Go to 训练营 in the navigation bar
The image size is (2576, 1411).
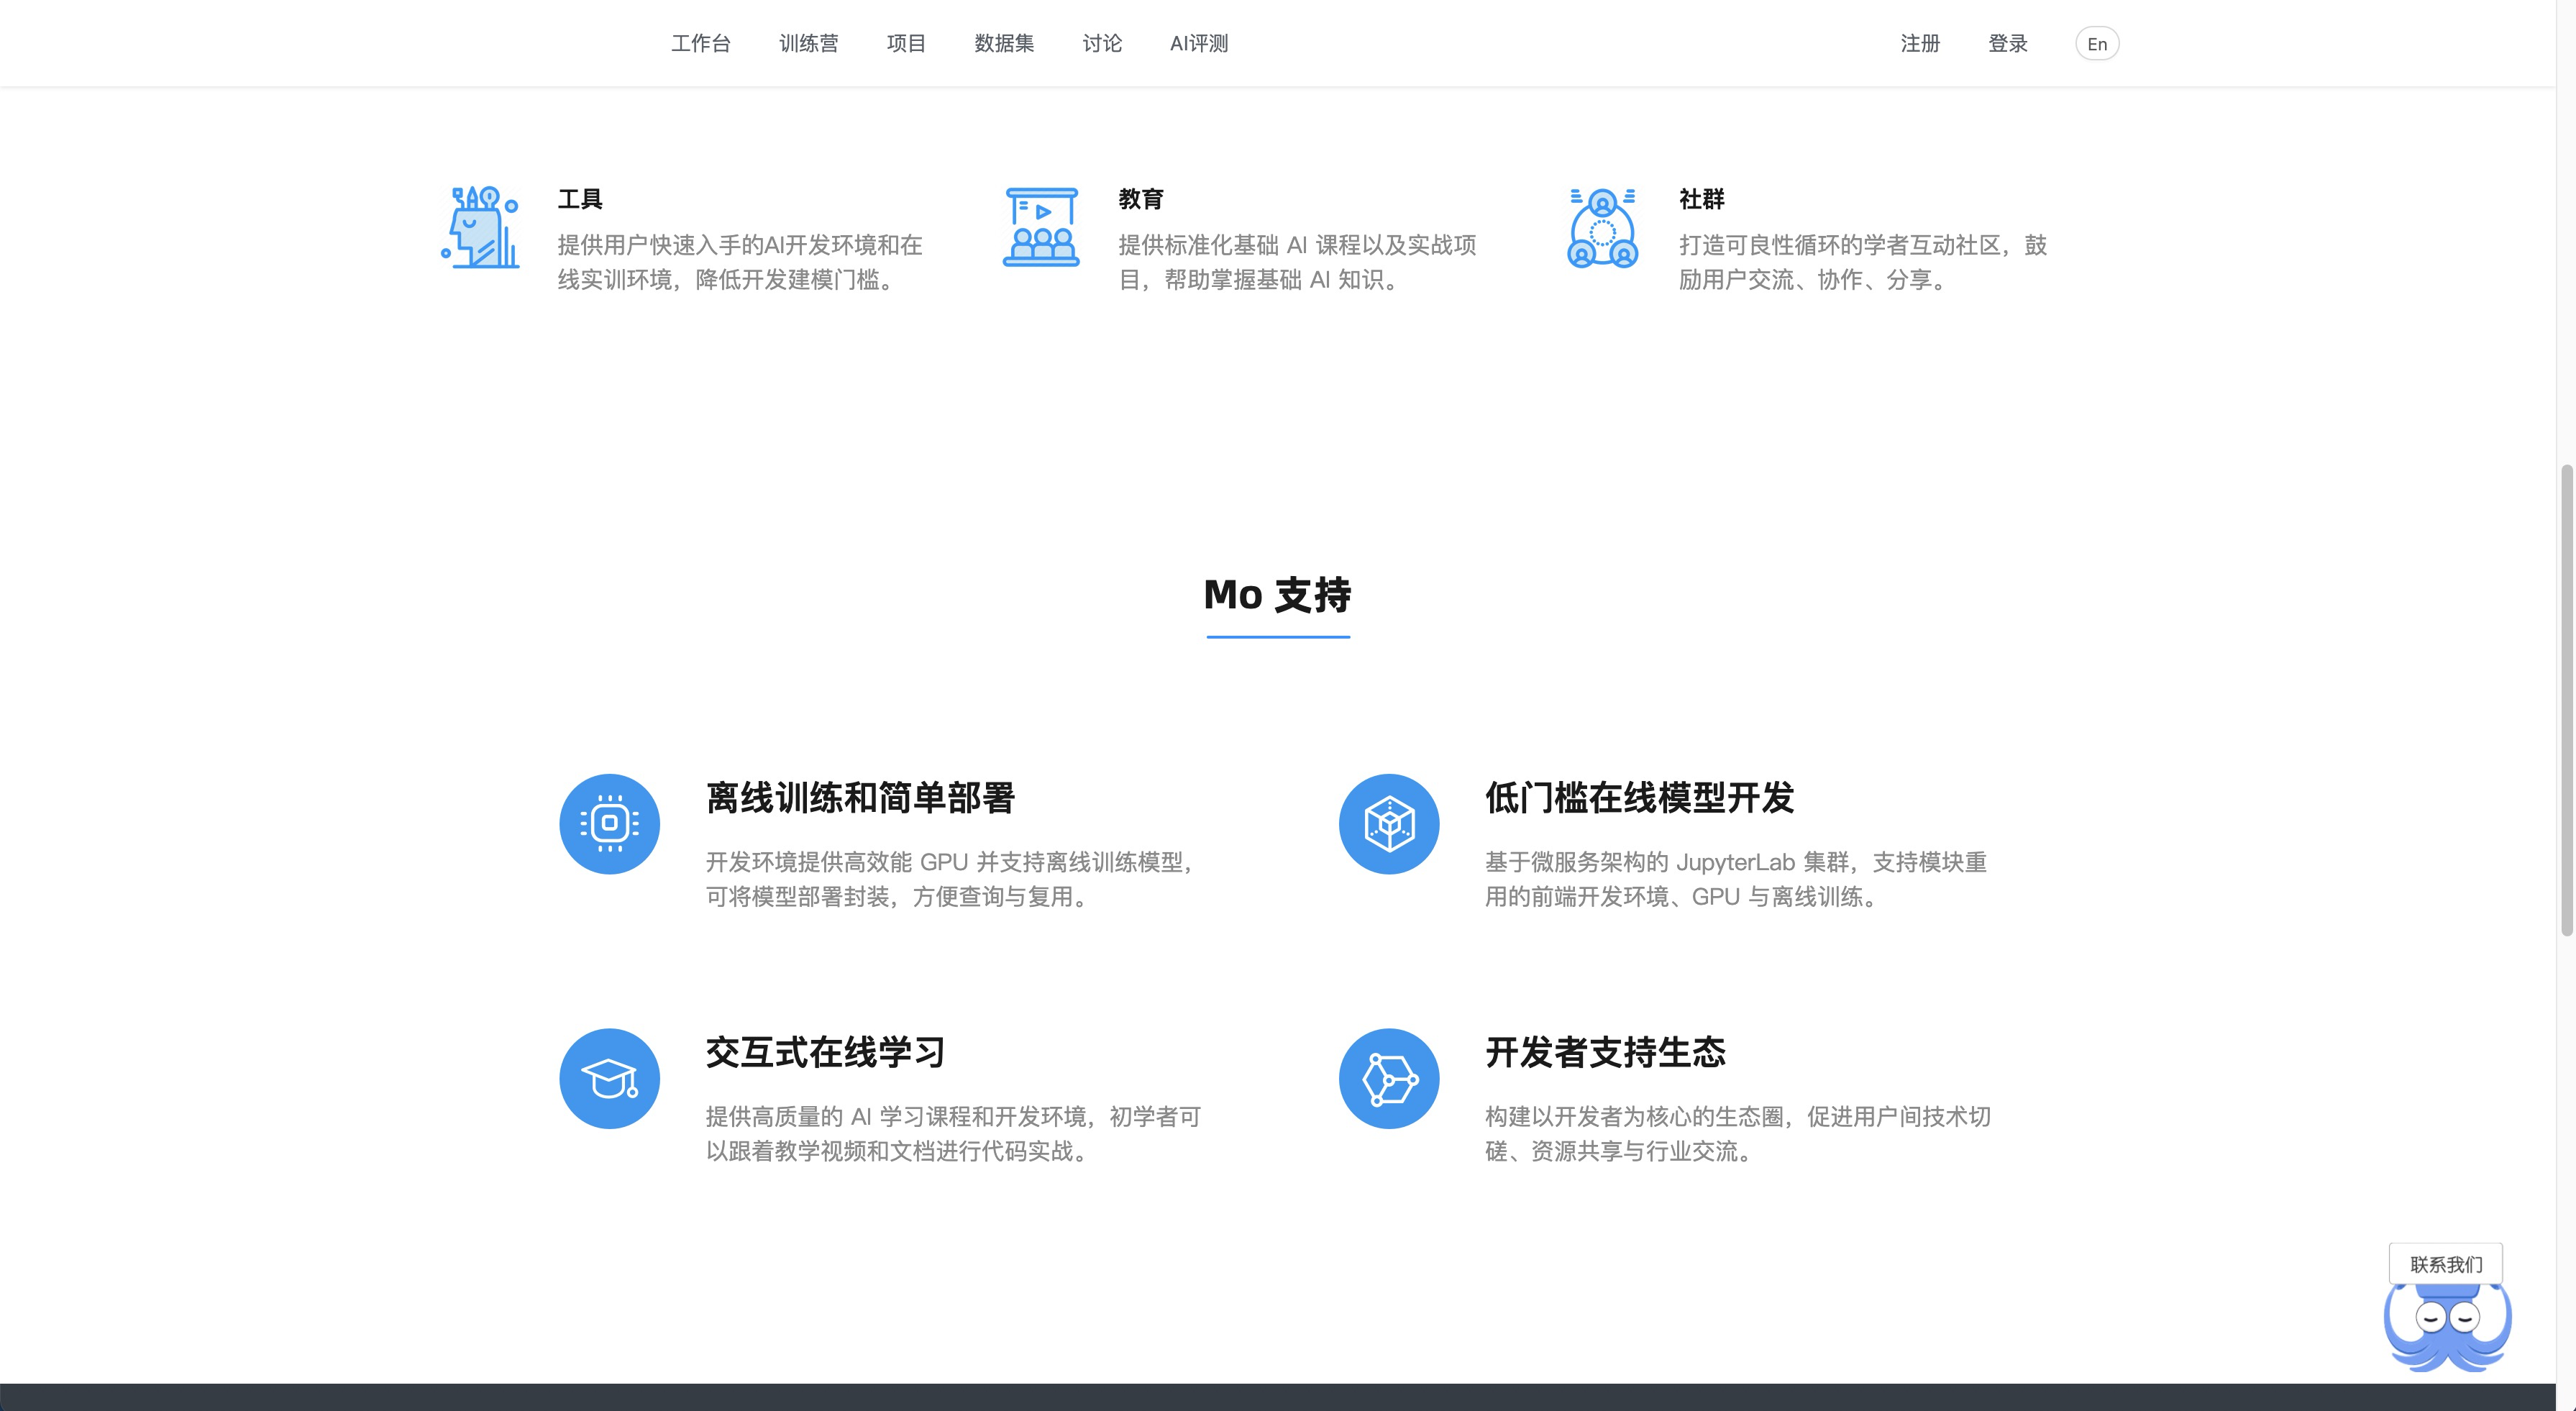pos(808,43)
